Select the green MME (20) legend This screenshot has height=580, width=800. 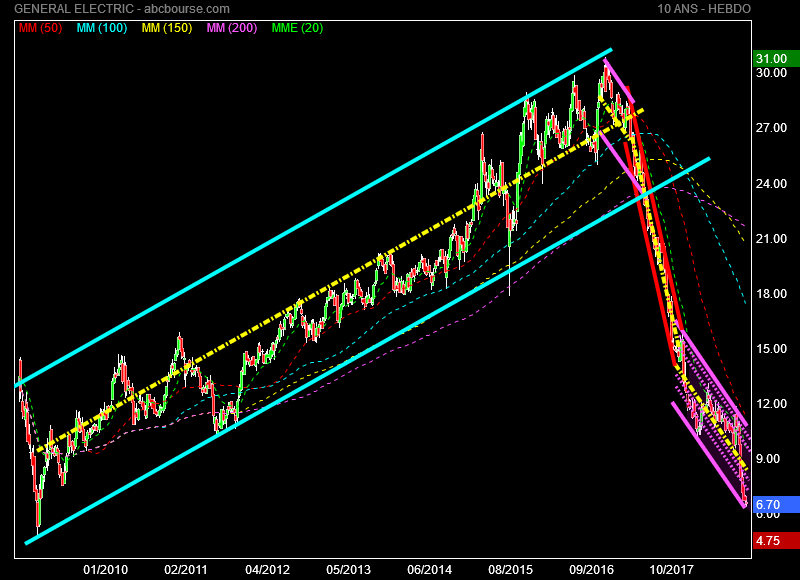point(297,28)
